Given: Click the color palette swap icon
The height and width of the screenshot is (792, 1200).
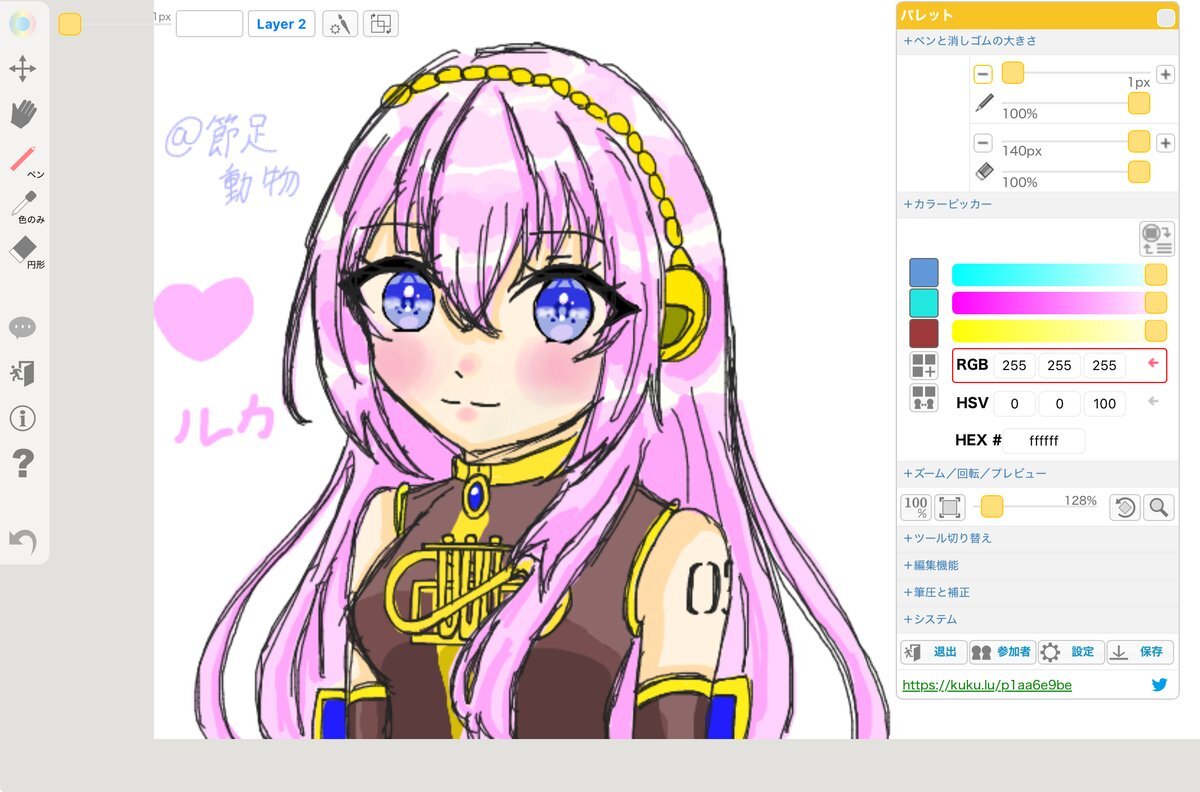Looking at the screenshot, I should 1156,239.
